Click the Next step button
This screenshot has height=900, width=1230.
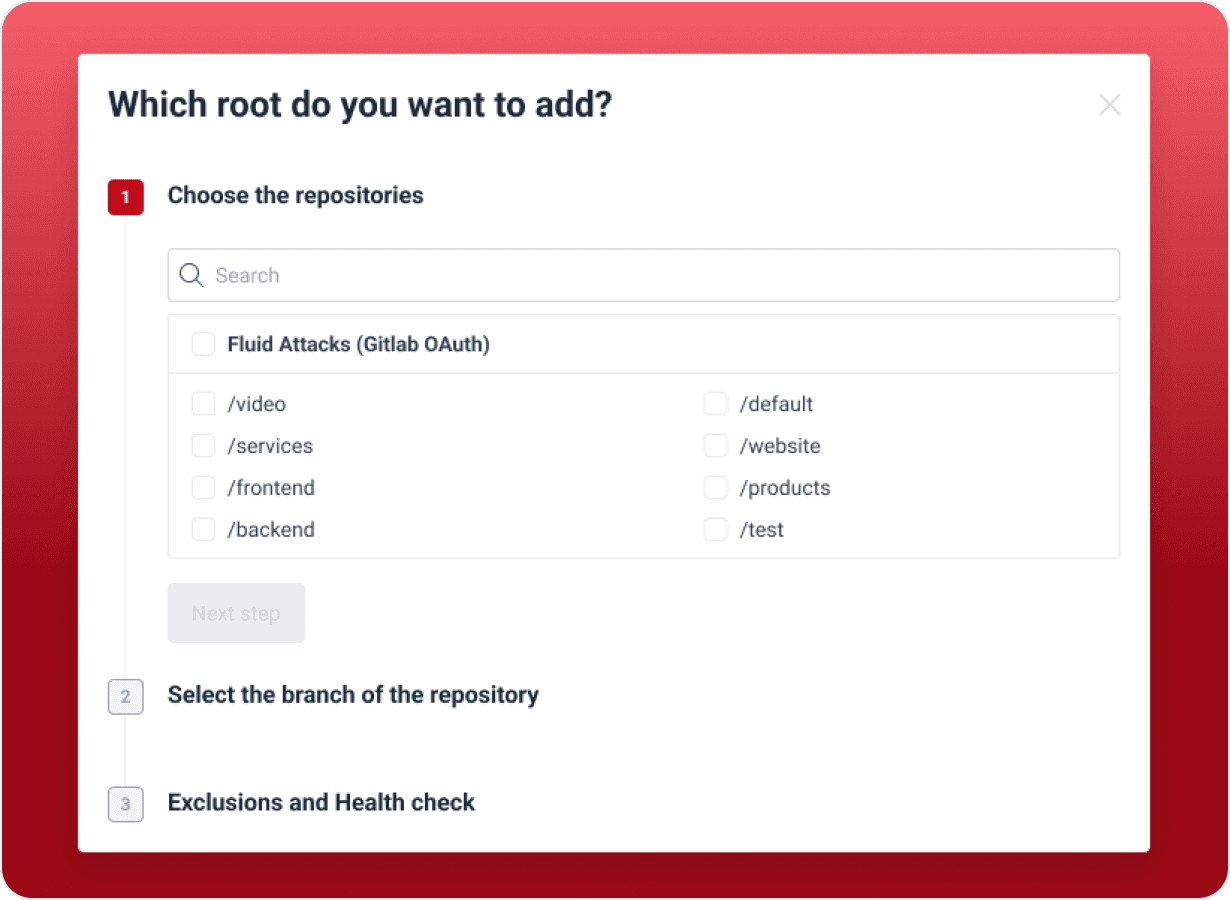pyautogui.click(x=236, y=613)
